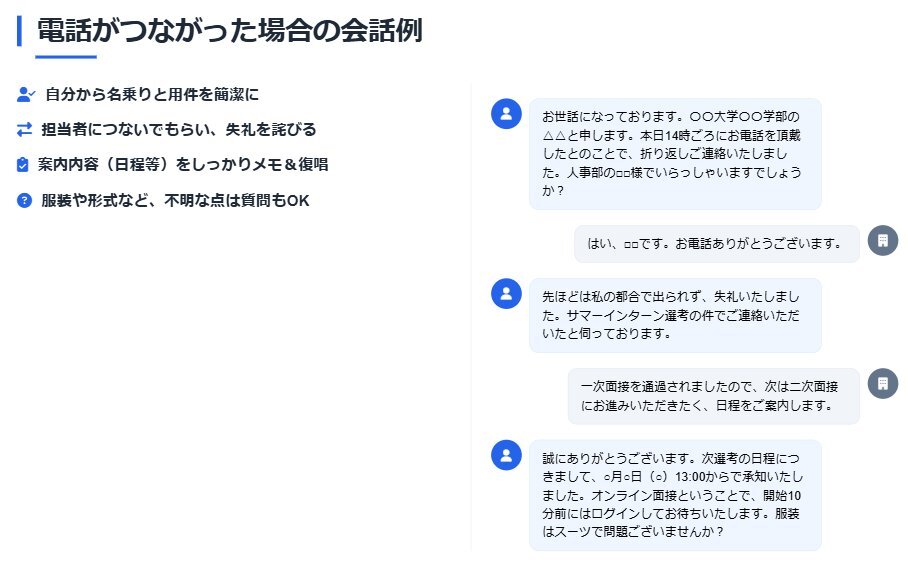Click the swap arrows icon beside 担当者につないで
908x561 pixels.
(x=24, y=130)
